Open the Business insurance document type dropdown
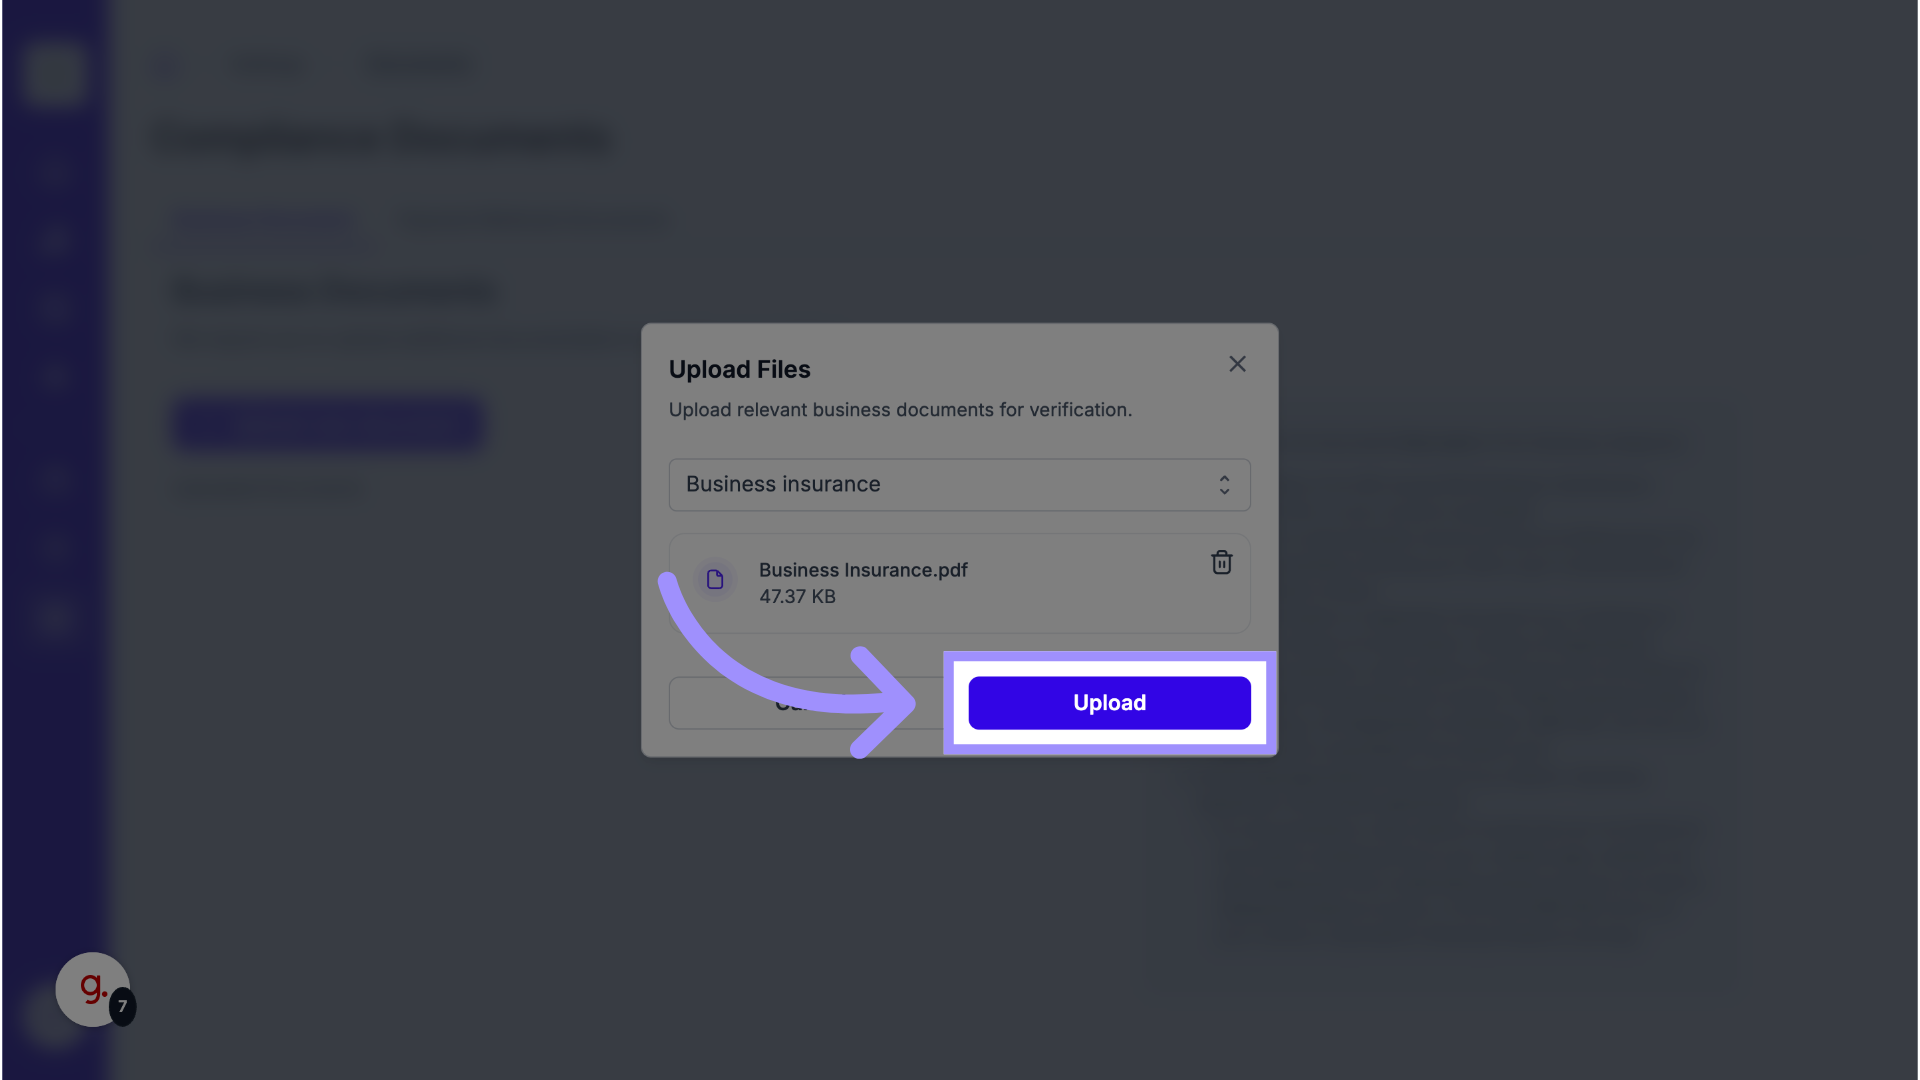 pos(958,485)
